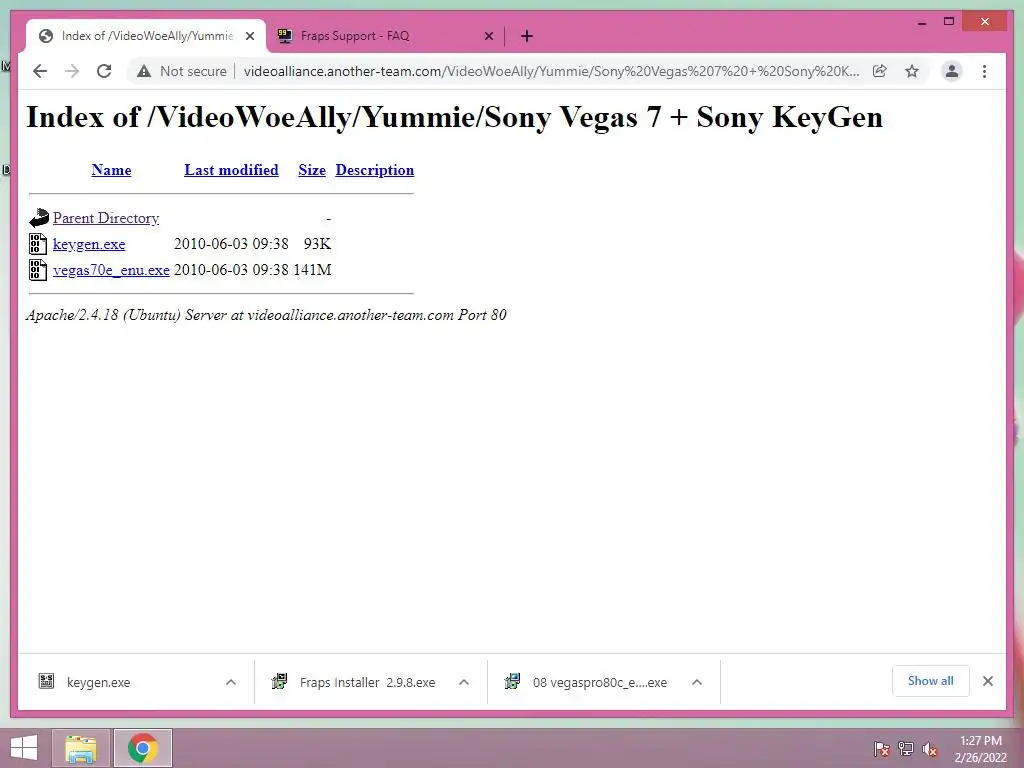This screenshot has width=1024, height=768.
Task: Expand options for Fraps Installer download
Action: tap(464, 682)
